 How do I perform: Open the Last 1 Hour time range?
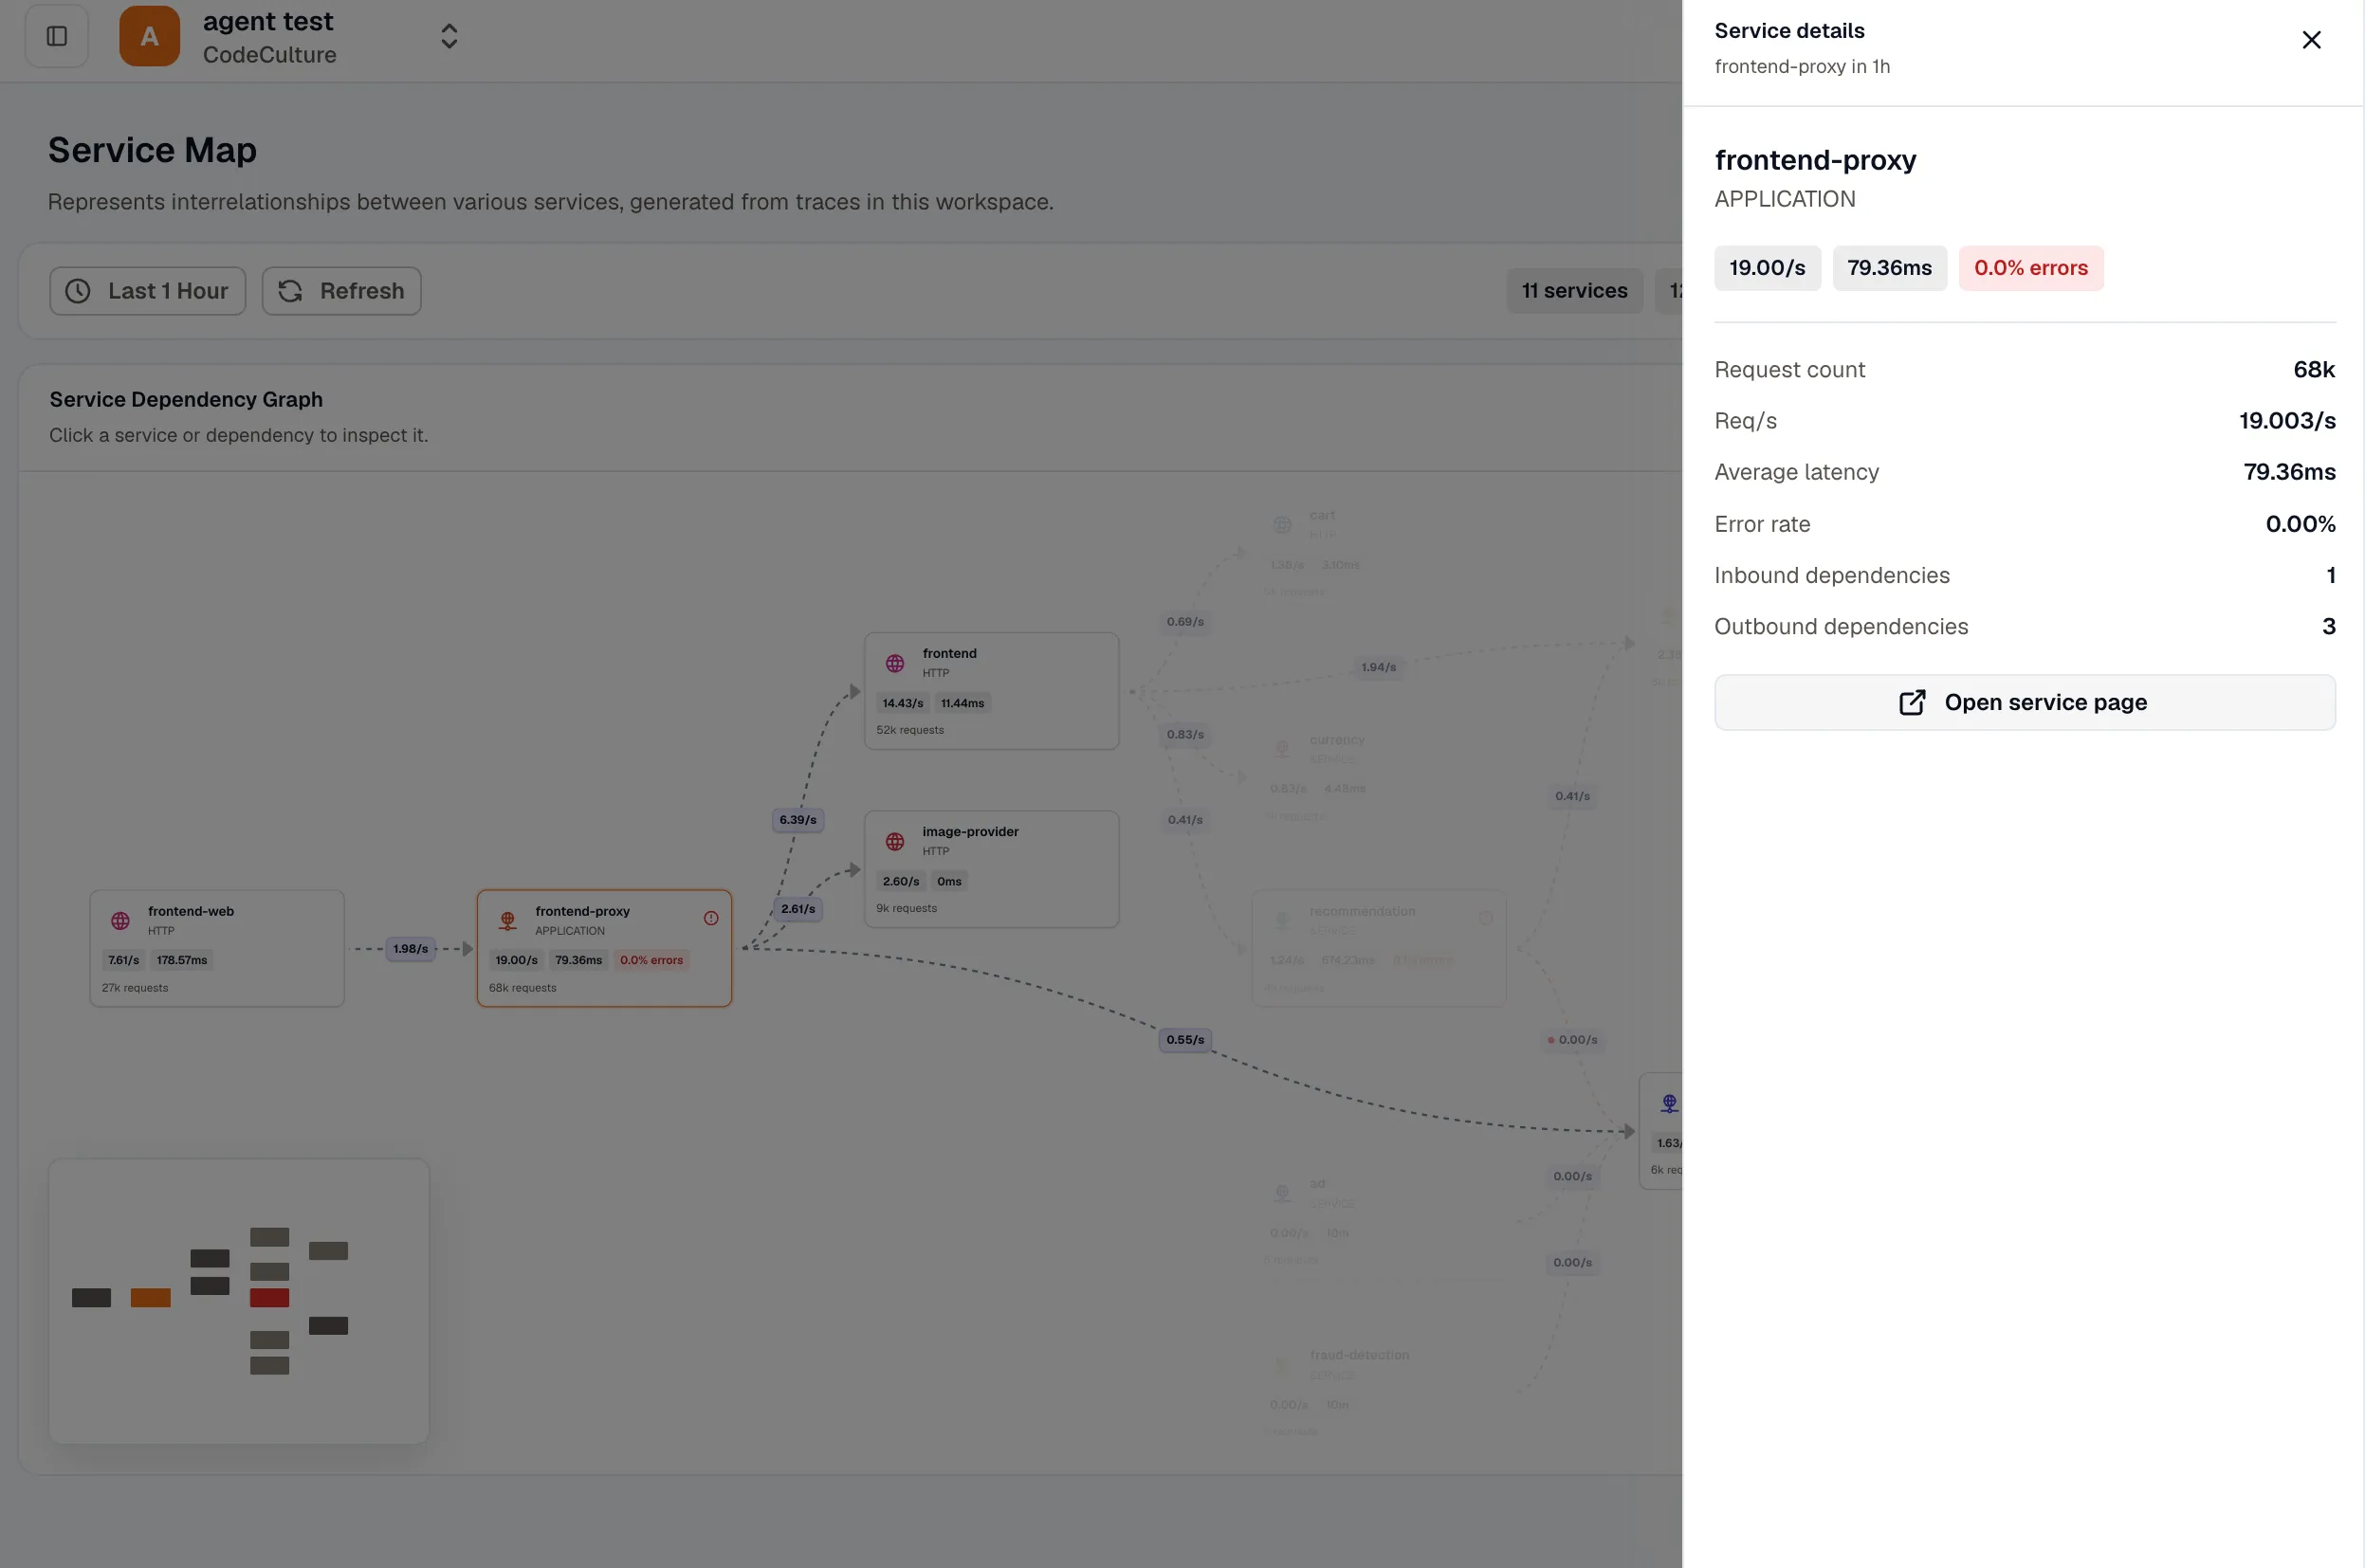[148, 291]
